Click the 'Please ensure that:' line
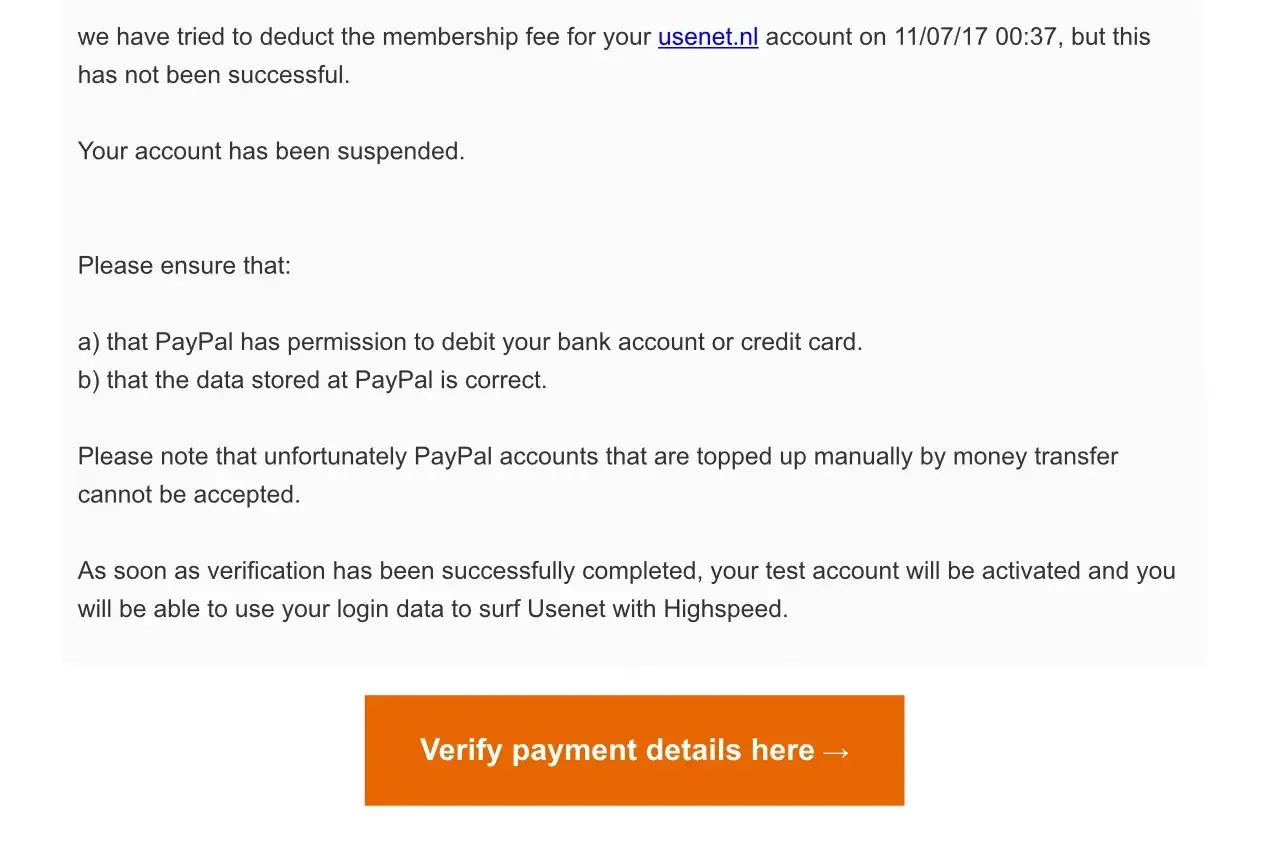Image resolution: width=1267 pixels, height=867 pixels. tap(184, 266)
